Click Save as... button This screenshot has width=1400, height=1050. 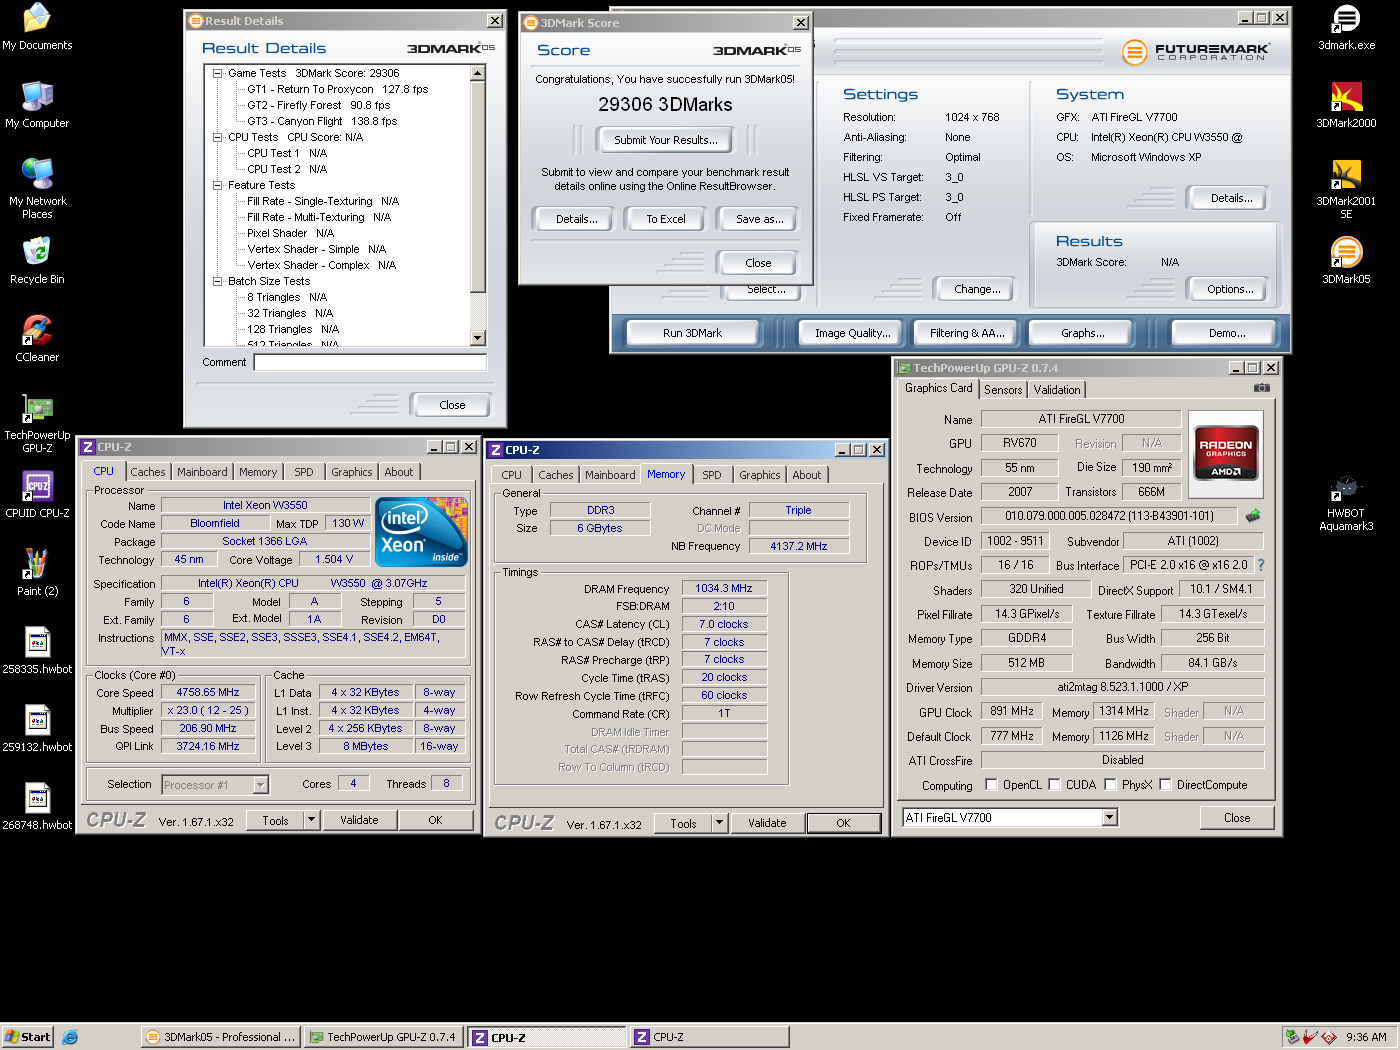[x=760, y=219]
